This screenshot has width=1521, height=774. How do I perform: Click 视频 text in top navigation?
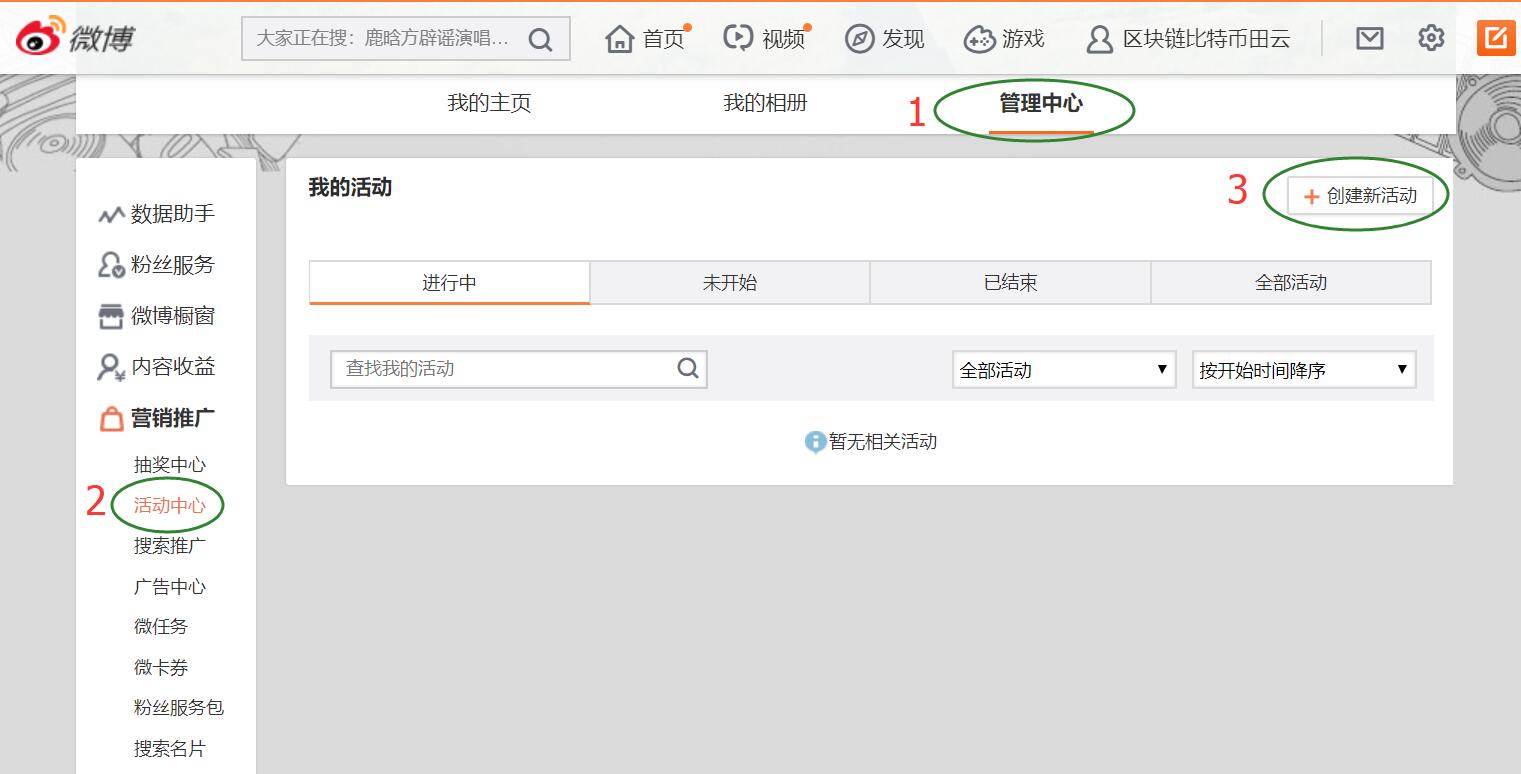pos(783,39)
